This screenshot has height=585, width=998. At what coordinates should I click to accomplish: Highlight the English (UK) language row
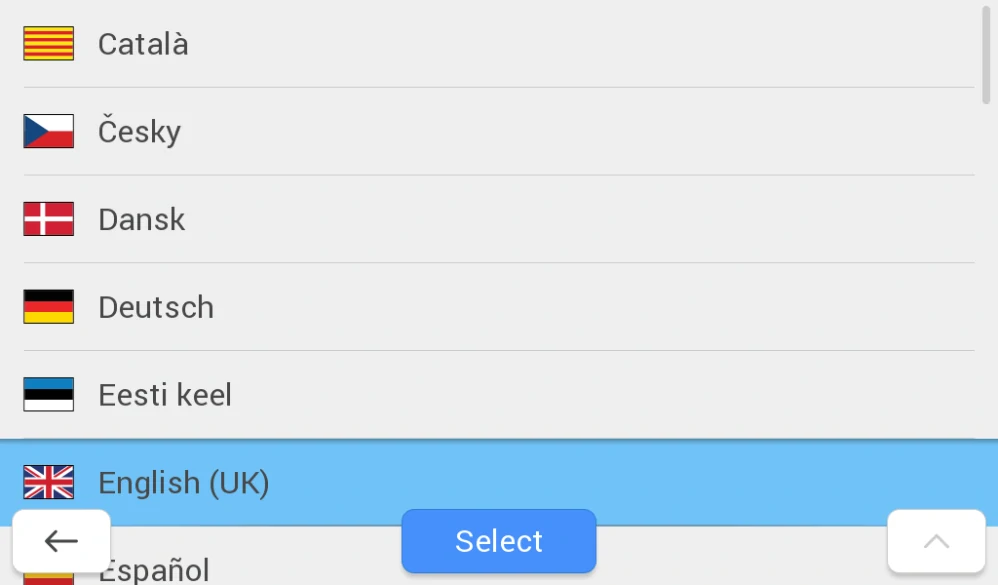[x=184, y=483]
